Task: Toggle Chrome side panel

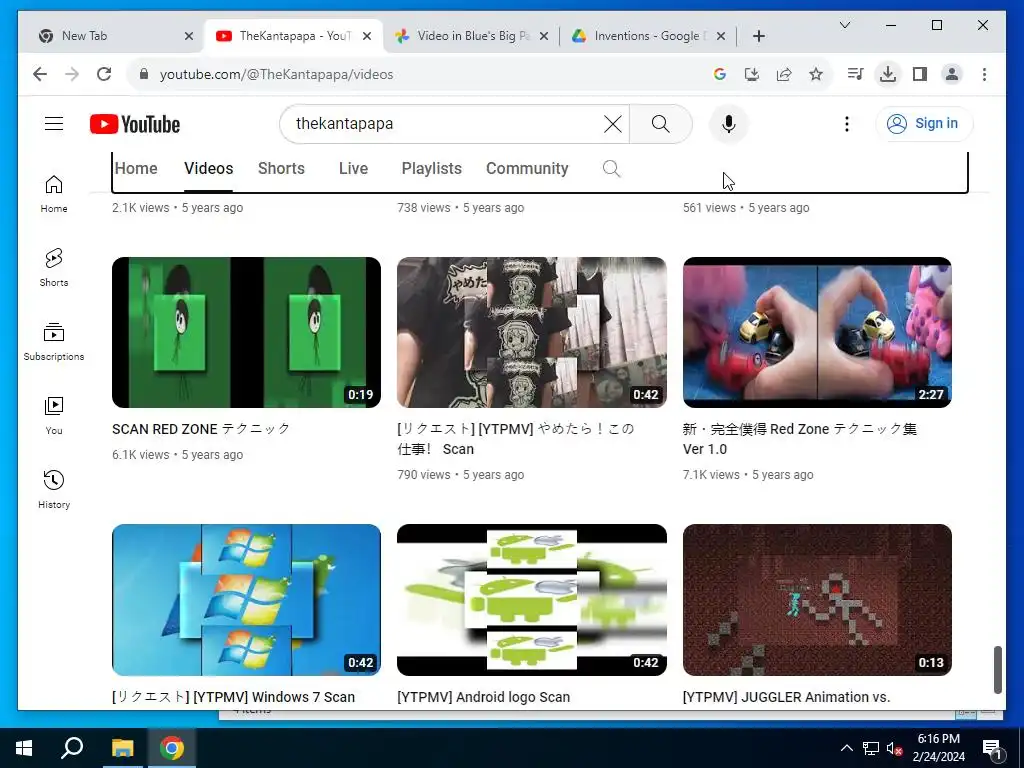Action: point(920,74)
